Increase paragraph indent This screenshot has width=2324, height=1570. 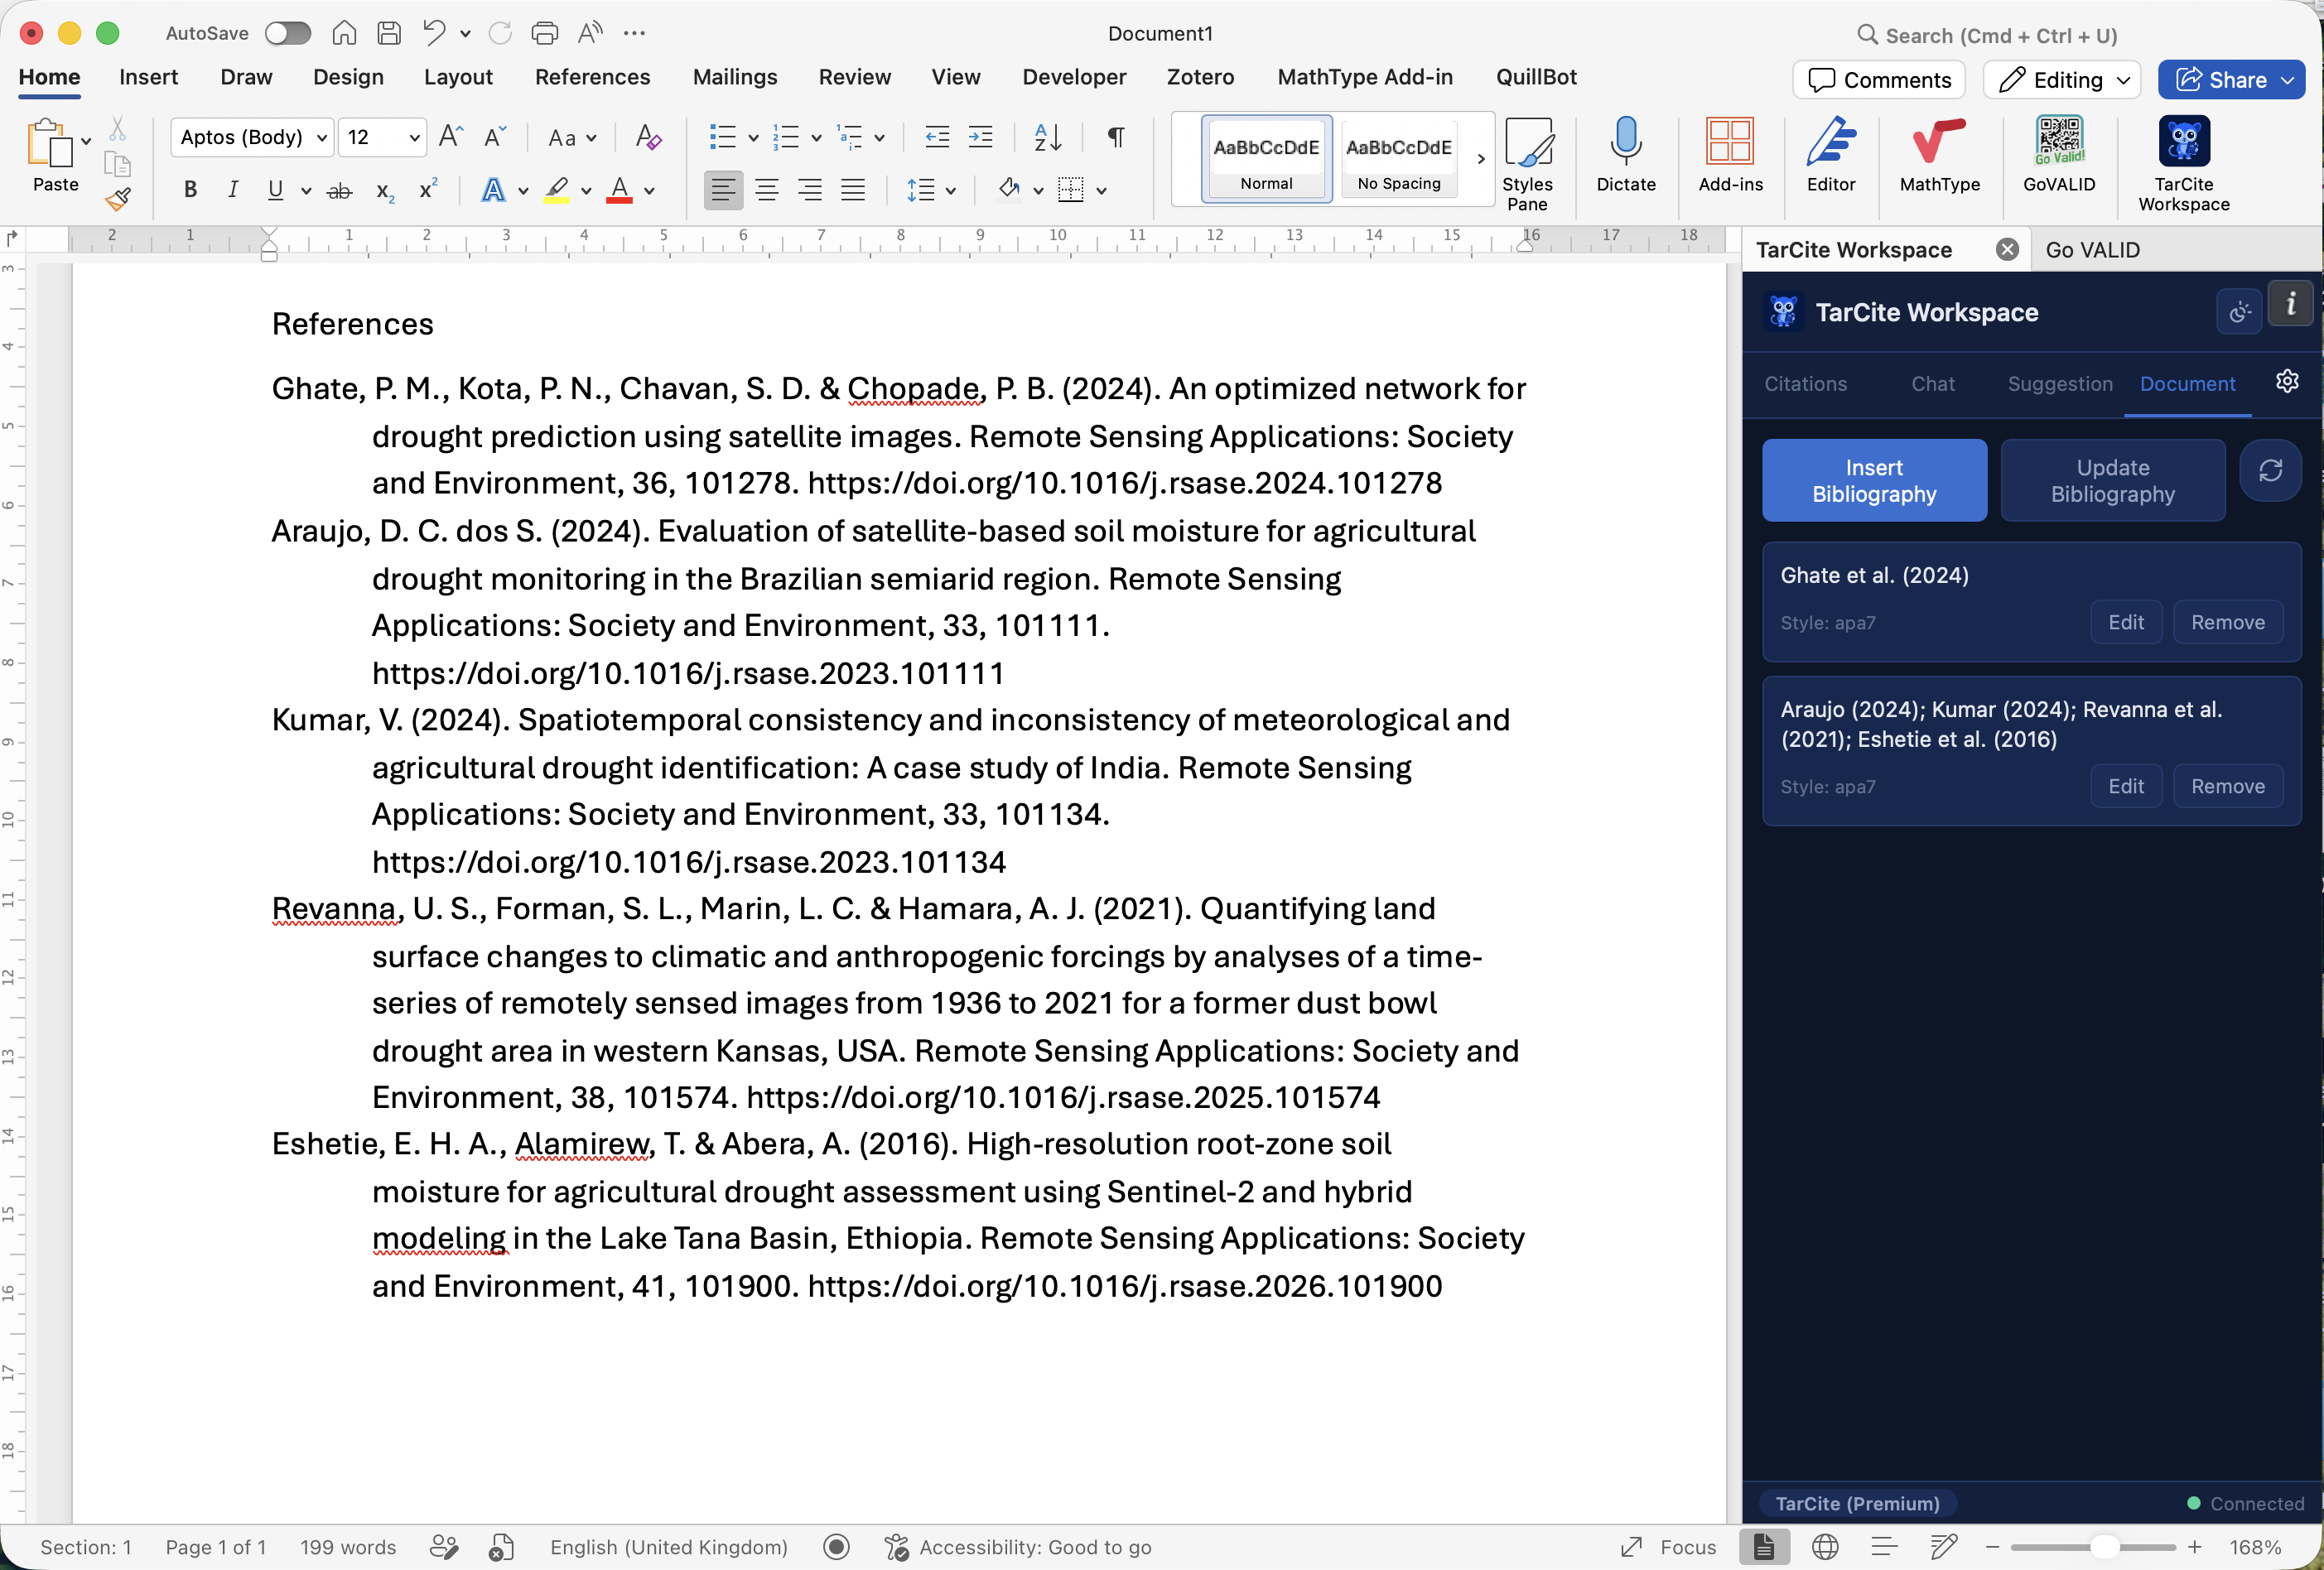(x=981, y=137)
